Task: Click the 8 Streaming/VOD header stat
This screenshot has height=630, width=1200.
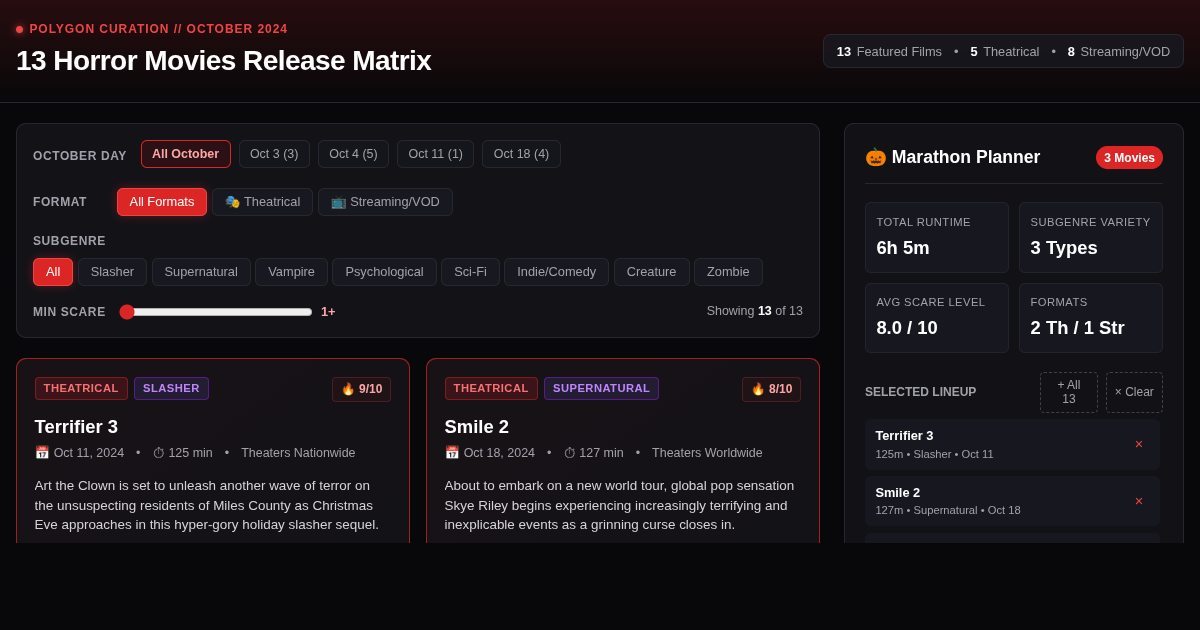Action: pos(1118,51)
